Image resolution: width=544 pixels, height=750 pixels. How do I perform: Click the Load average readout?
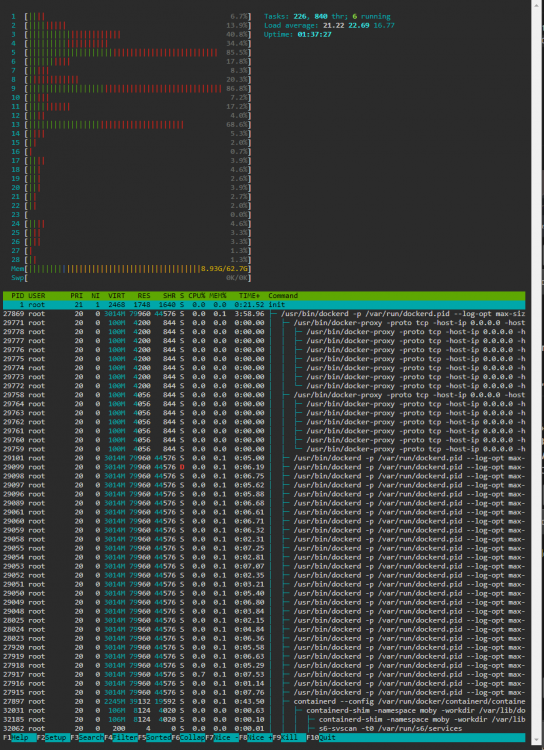[x=329, y=25]
